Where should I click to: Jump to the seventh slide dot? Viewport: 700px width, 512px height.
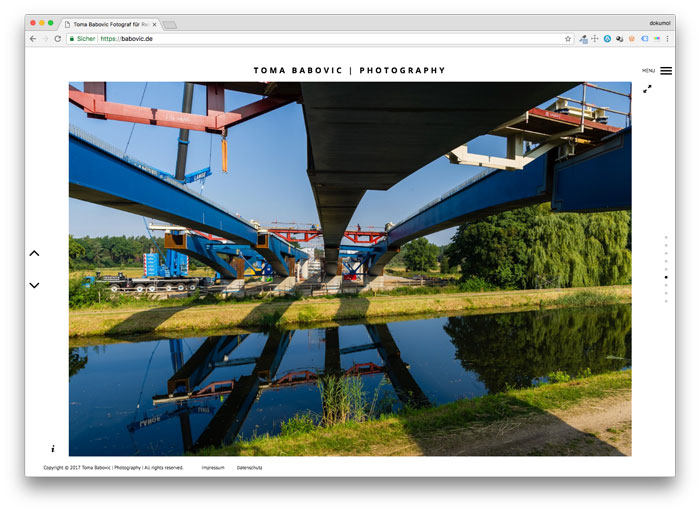tap(666, 286)
